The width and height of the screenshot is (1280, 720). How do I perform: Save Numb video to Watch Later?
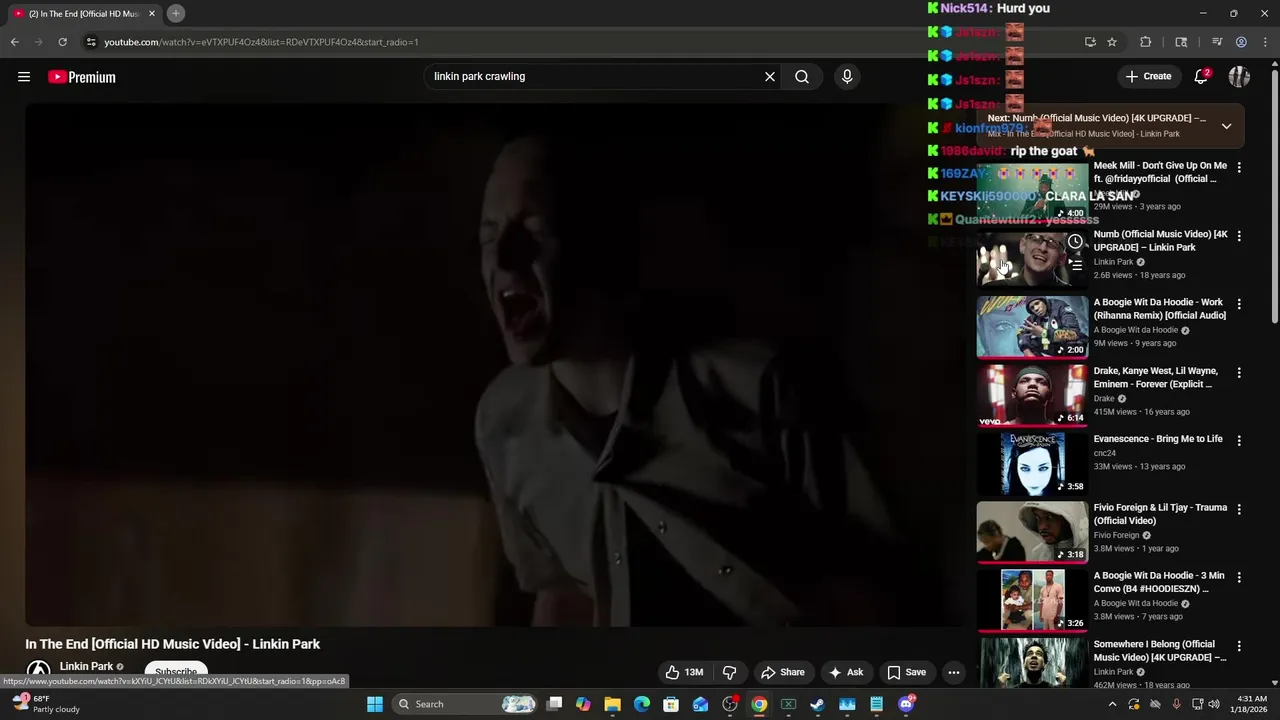(x=1075, y=241)
